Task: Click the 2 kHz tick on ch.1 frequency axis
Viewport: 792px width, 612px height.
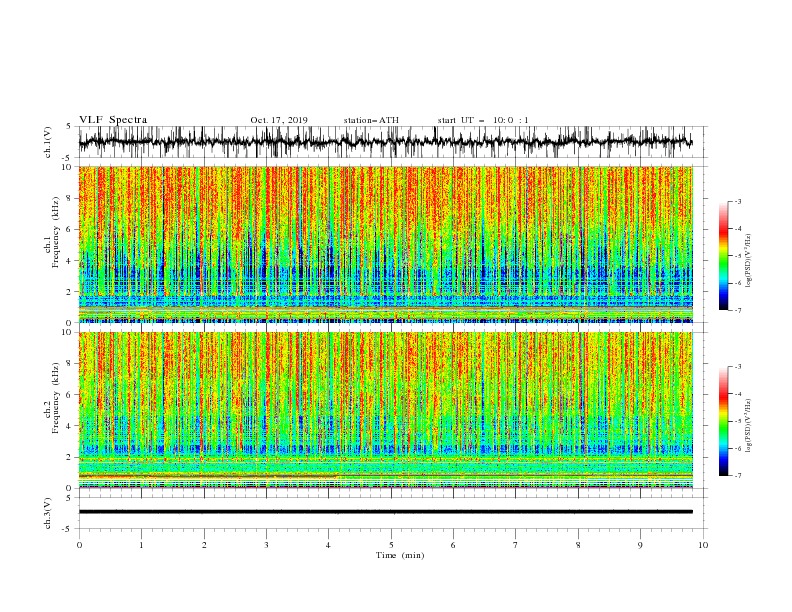Action: click(x=70, y=292)
